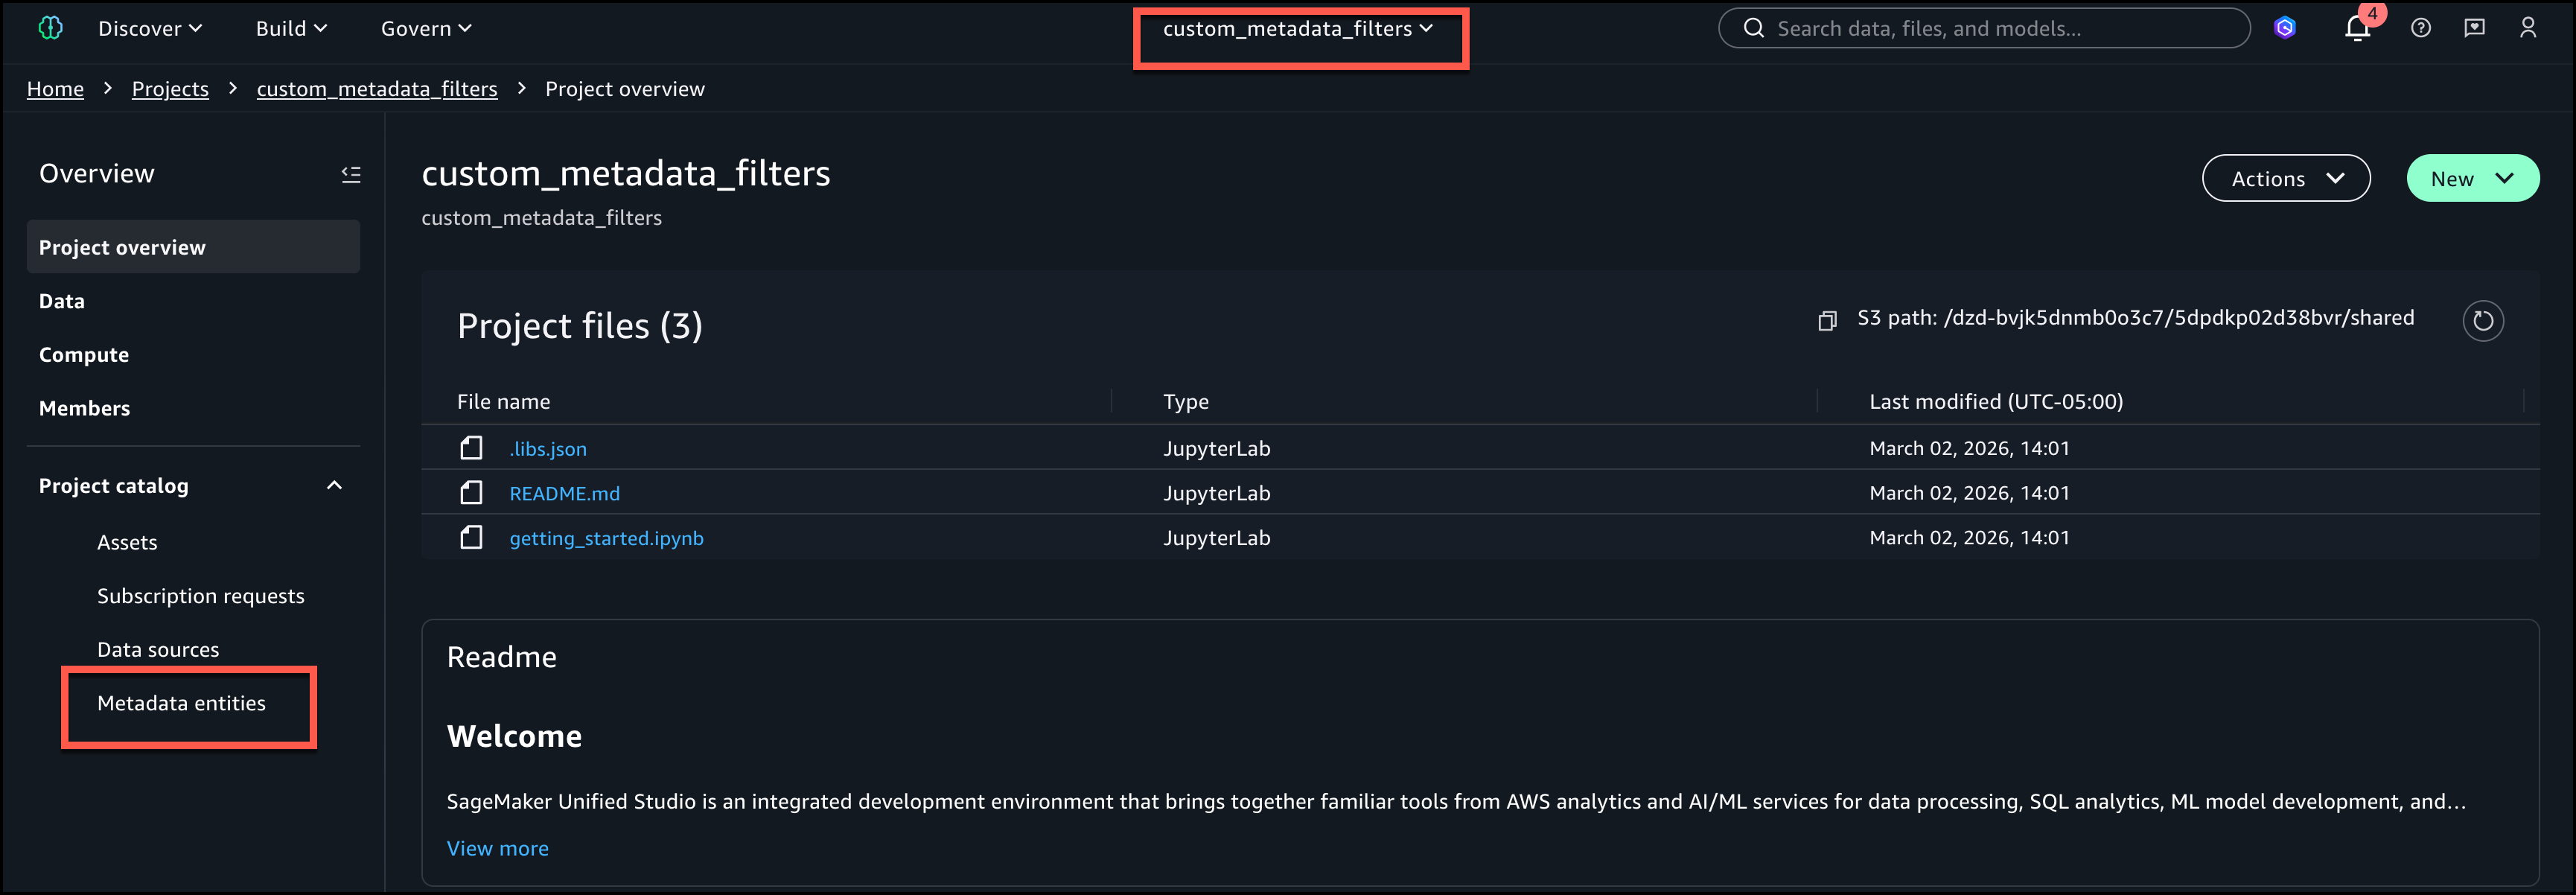This screenshot has height=895, width=2576.
Task: Click the New button
Action: pos(2471,179)
